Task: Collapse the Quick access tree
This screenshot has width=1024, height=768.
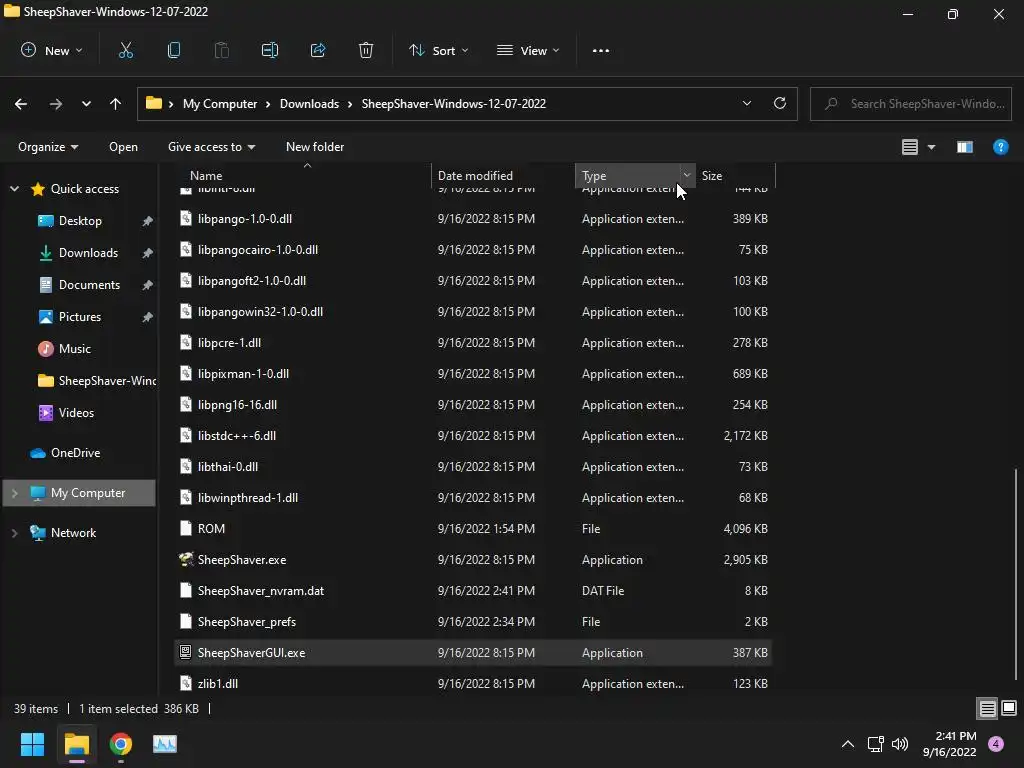Action: 14,189
